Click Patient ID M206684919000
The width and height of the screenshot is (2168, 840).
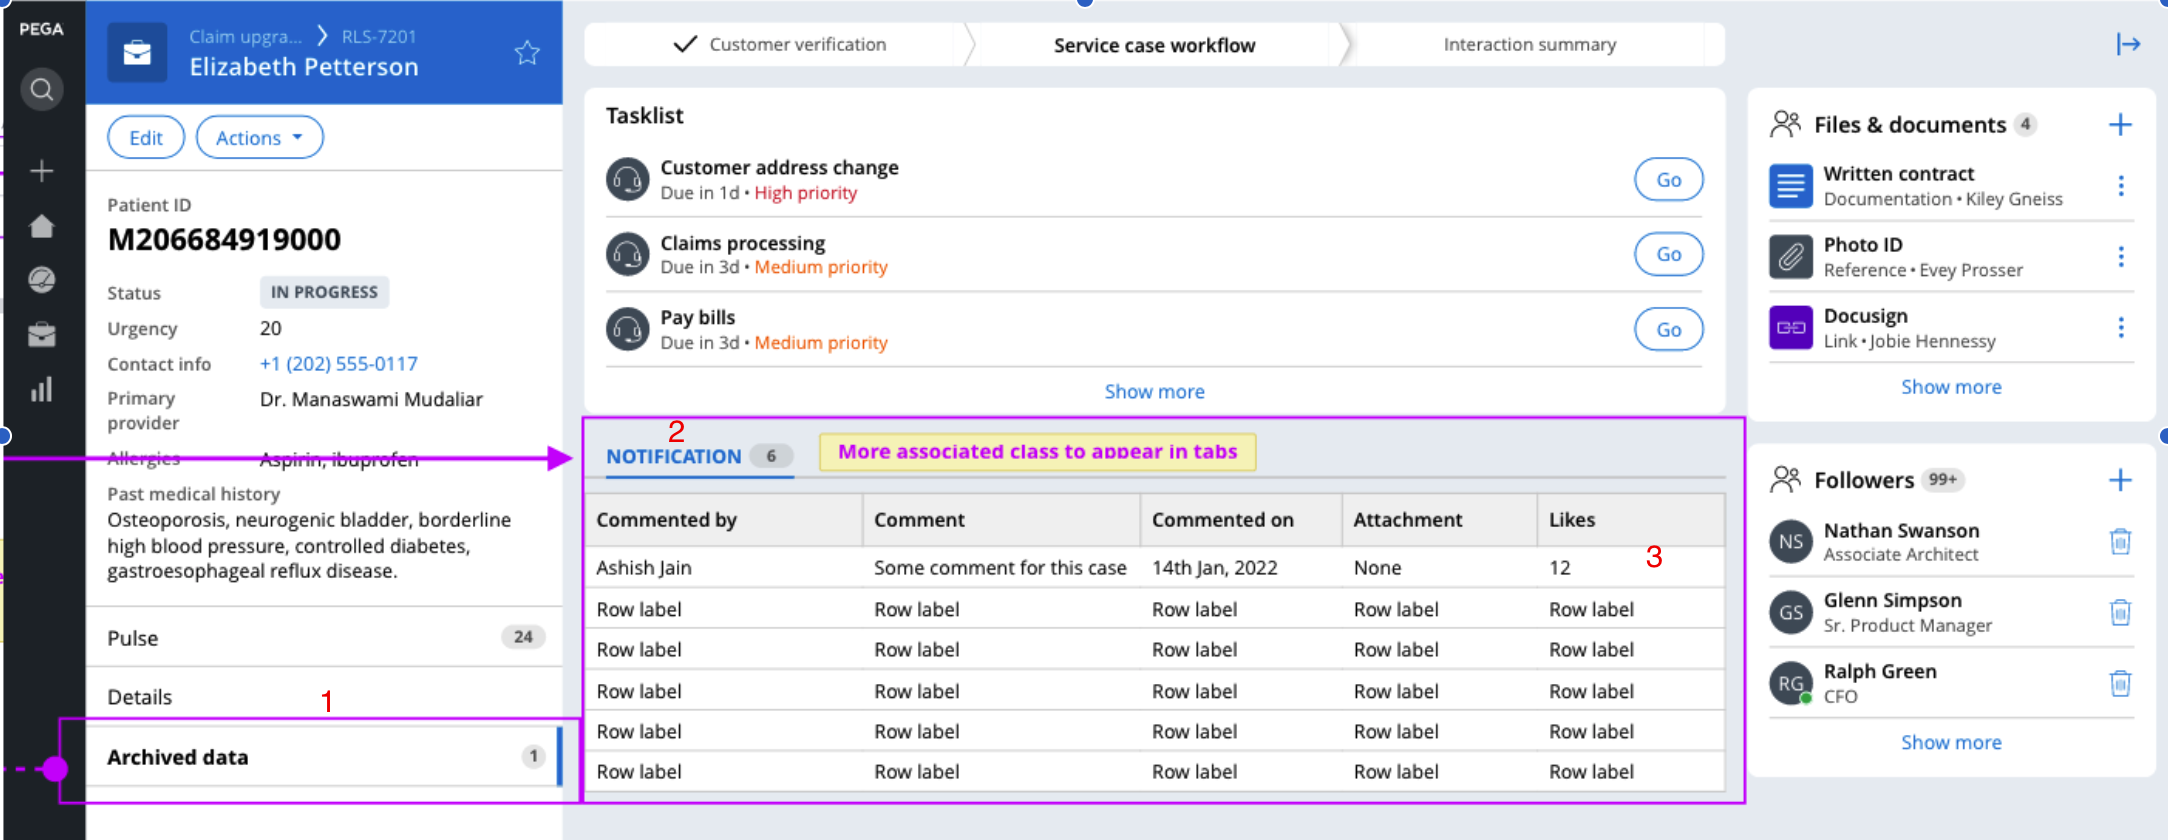coord(224,240)
